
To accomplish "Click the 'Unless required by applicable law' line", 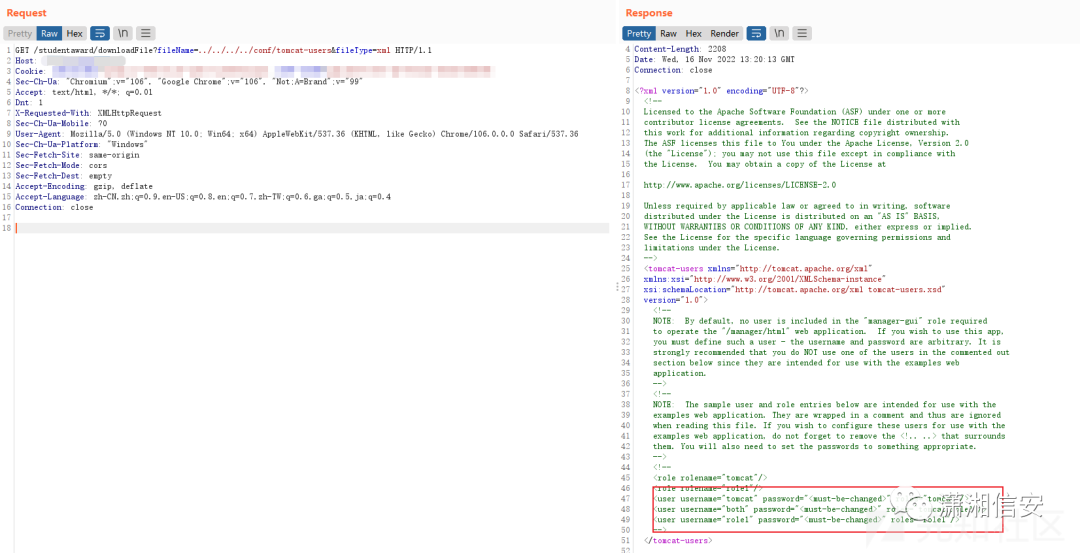I will pos(796,206).
